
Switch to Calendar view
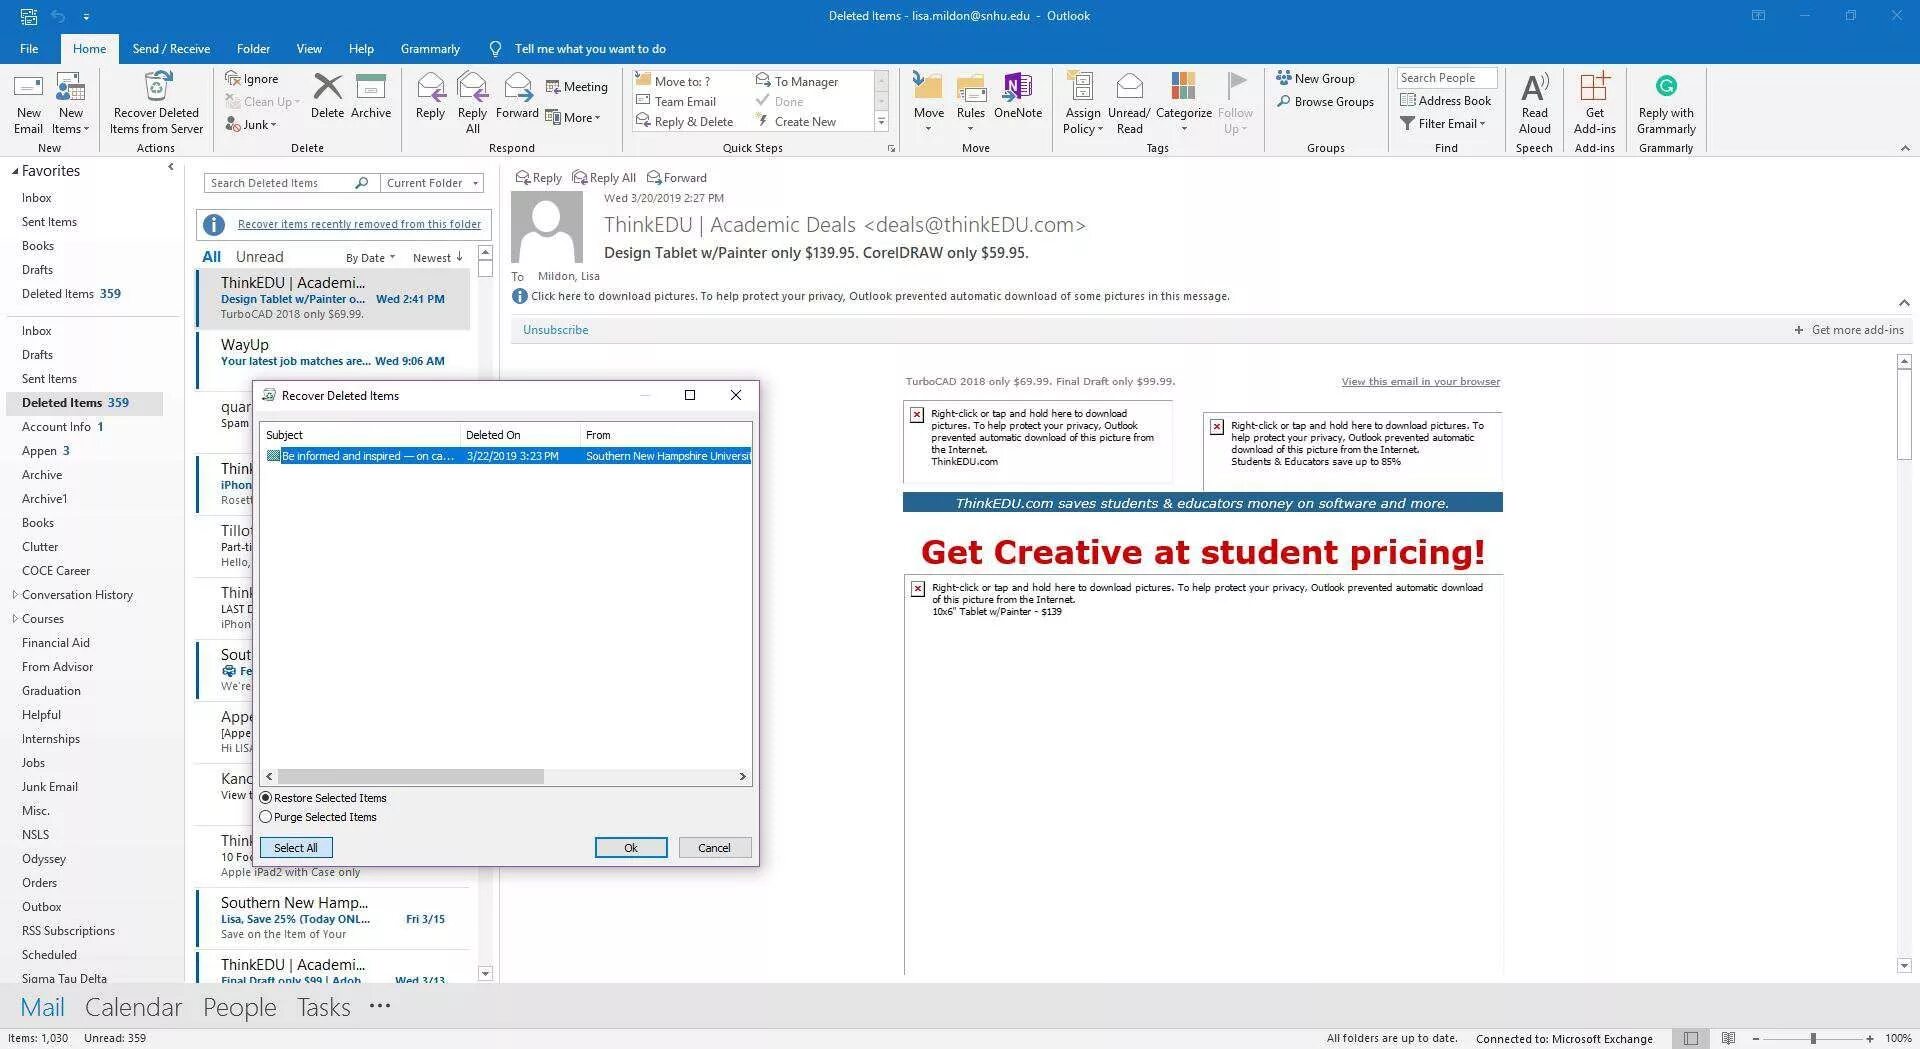click(133, 1007)
